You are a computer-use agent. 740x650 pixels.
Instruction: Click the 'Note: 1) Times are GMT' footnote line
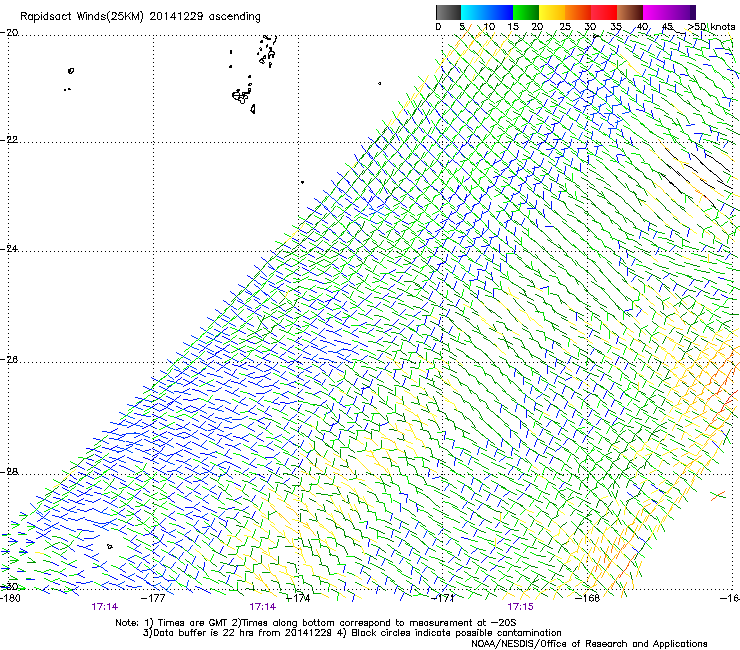(x=316, y=623)
